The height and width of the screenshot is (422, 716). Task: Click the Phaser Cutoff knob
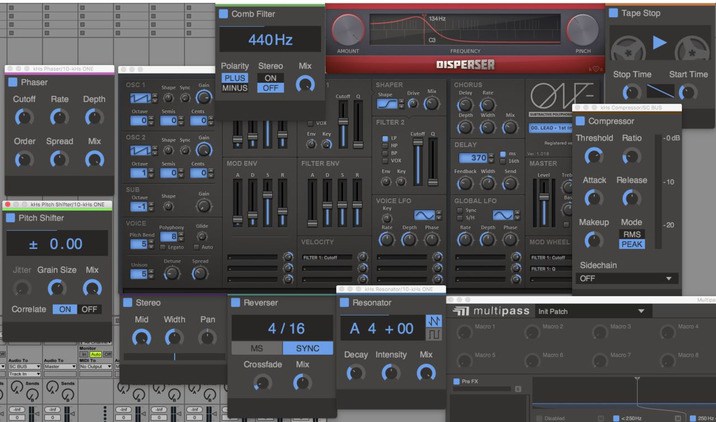pyautogui.click(x=24, y=117)
